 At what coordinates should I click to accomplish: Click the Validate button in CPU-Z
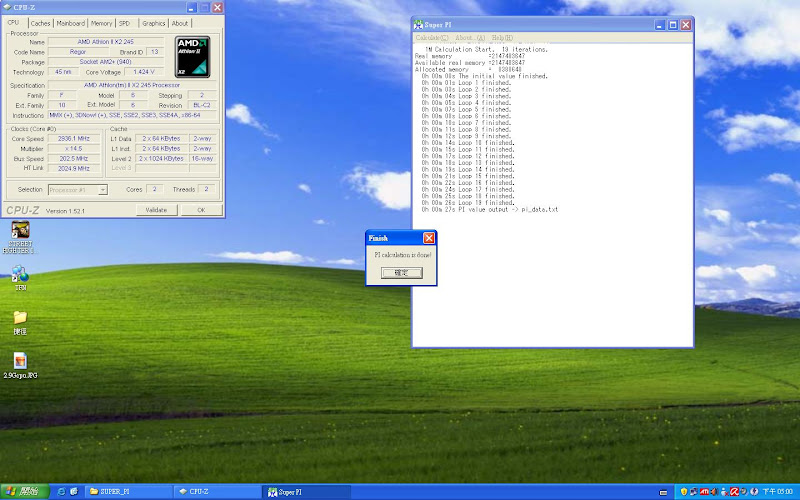pos(157,210)
